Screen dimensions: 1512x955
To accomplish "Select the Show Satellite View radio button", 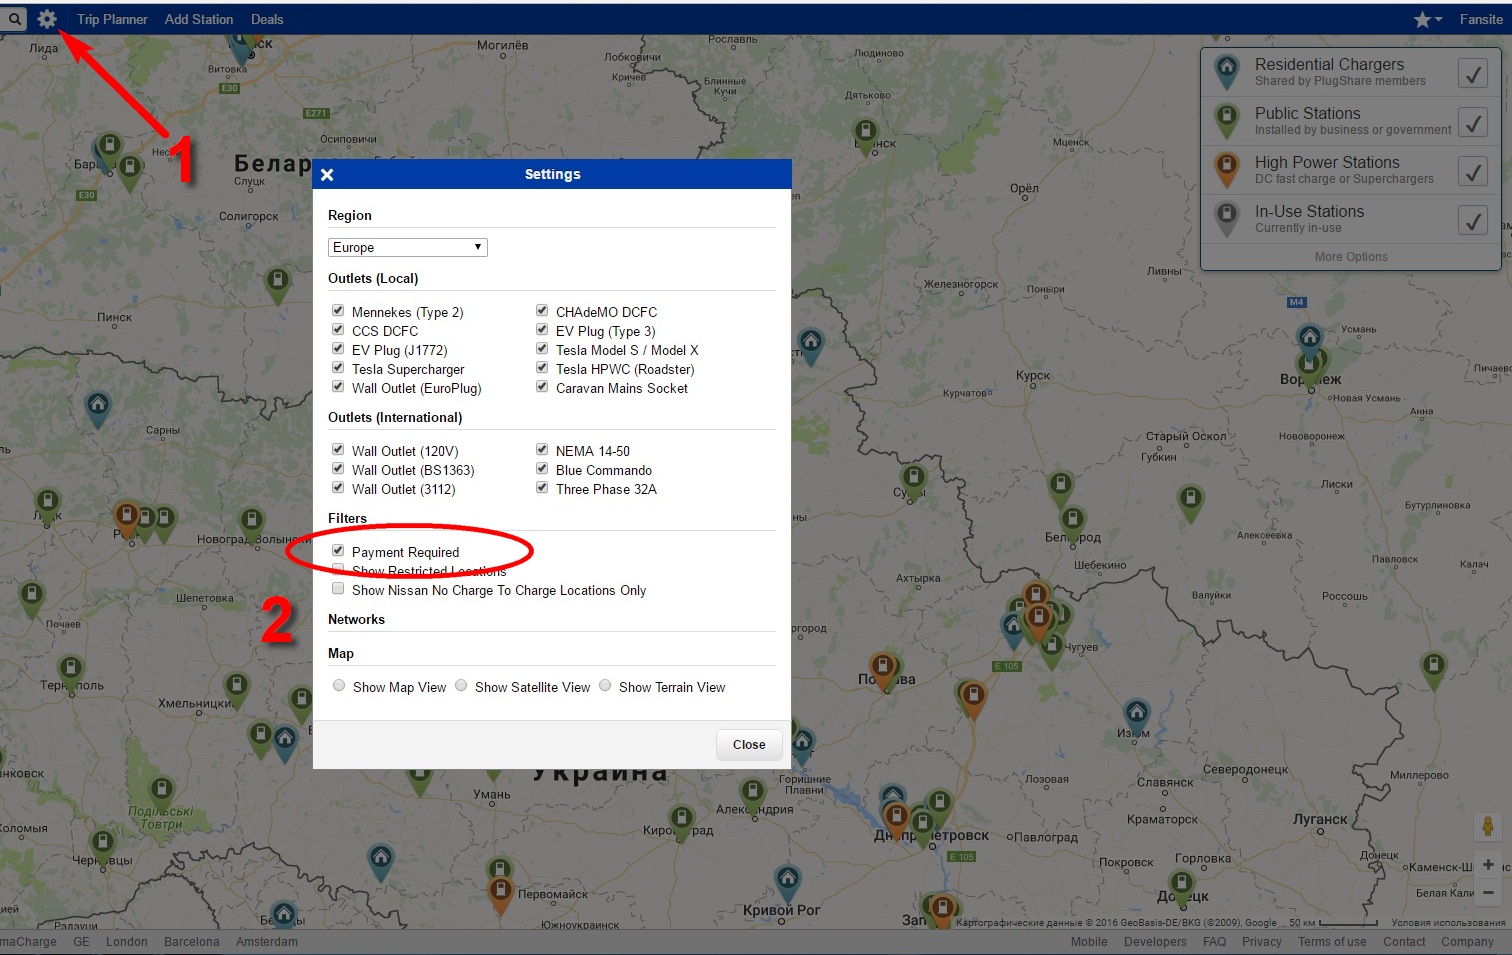I will click(x=461, y=686).
